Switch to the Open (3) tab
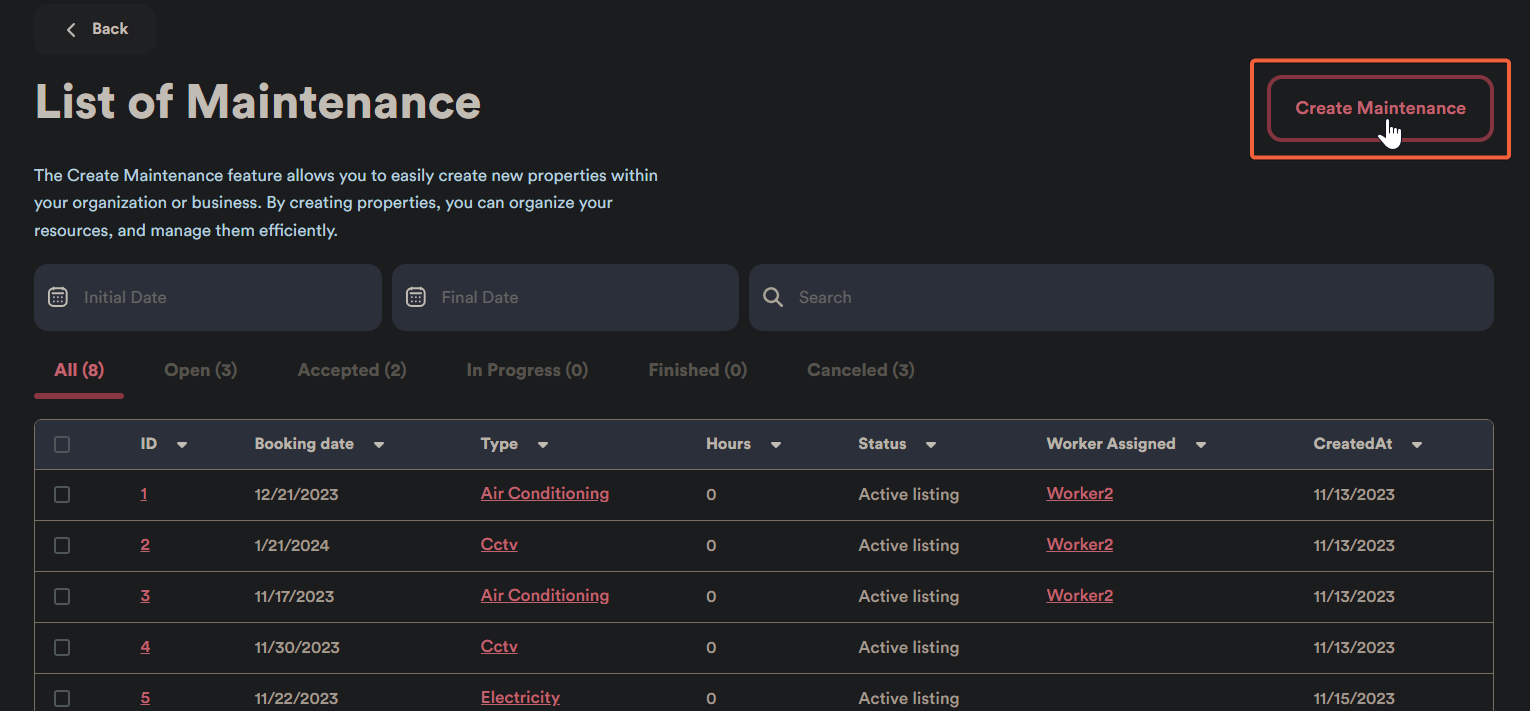The width and height of the screenshot is (1530, 711). pyautogui.click(x=200, y=370)
